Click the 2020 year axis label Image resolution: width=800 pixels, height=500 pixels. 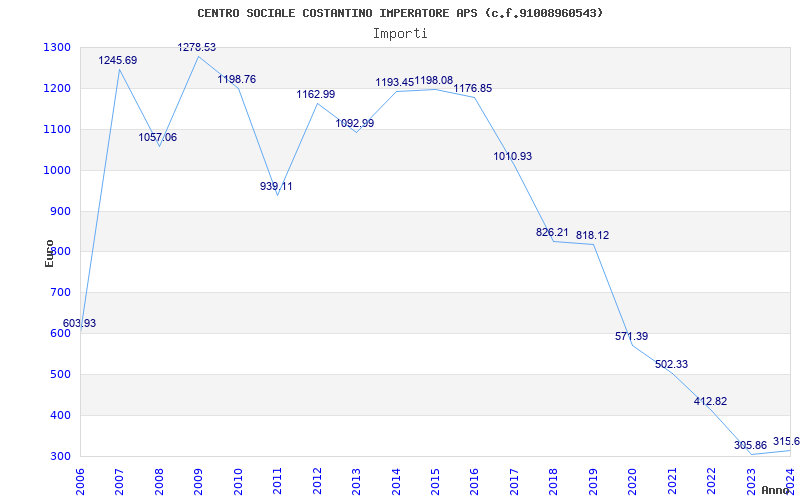tap(632, 481)
